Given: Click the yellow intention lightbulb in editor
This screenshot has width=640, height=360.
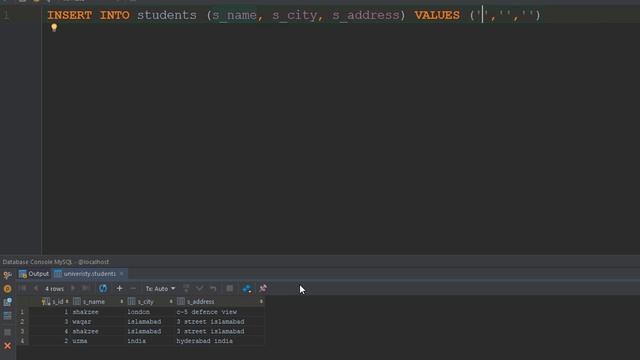Looking at the screenshot, I should pyautogui.click(x=54, y=28).
